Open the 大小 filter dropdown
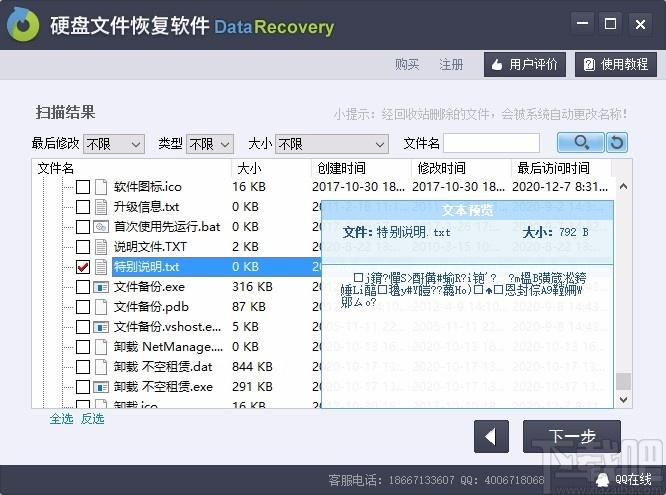 point(332,144)
